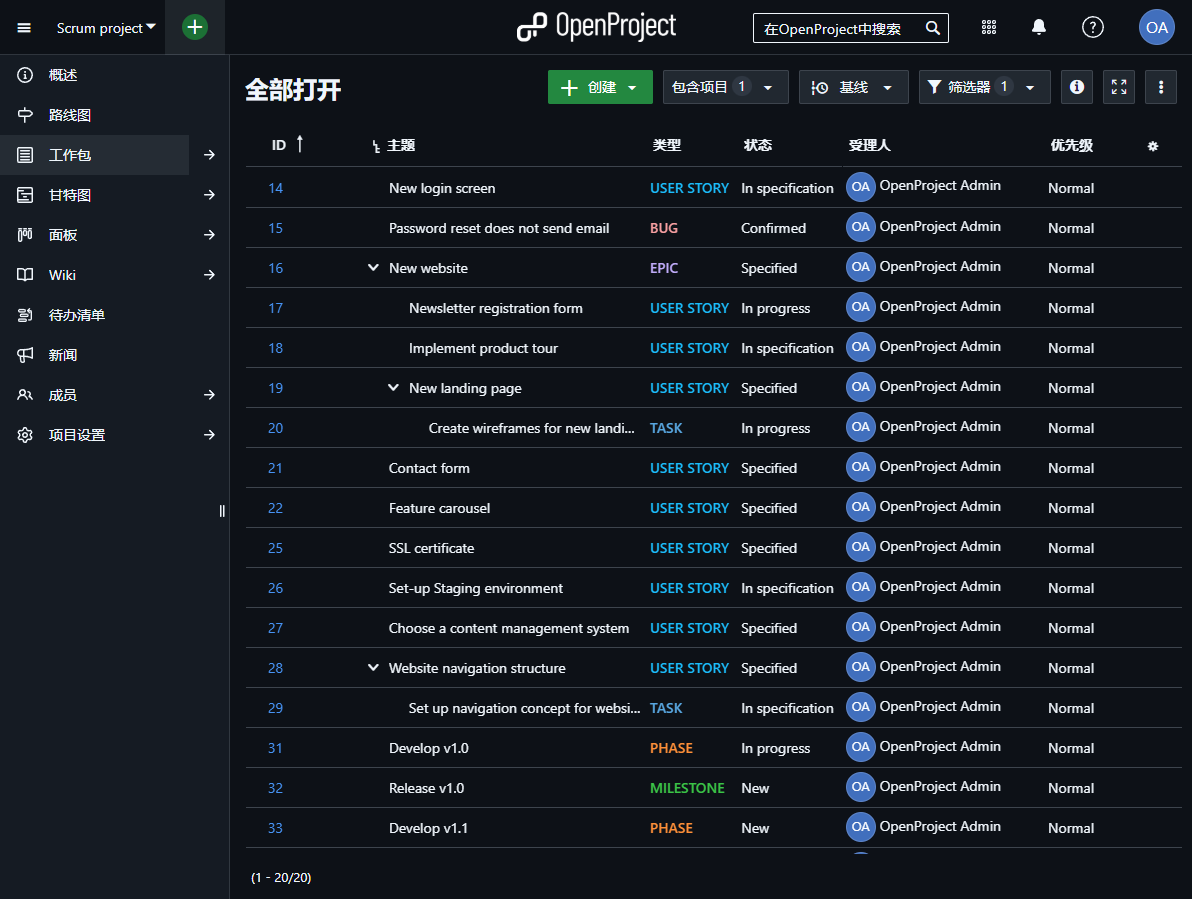Image resolution: width=1192 pixels, height=899 pixels.
Task: Click 'SSL certificate' subject
Action: [431, 548]
